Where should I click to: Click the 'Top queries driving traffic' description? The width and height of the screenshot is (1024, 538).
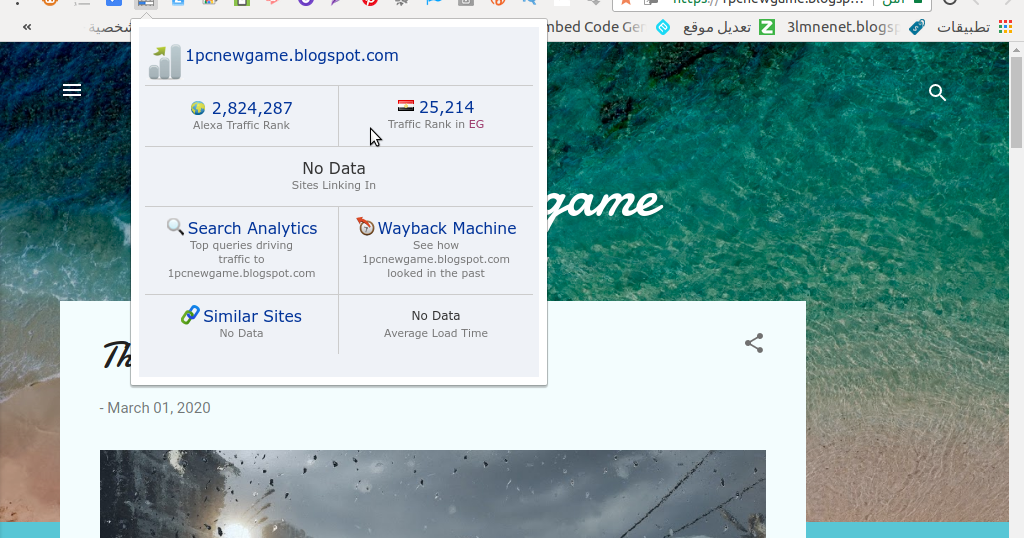(242, 259)
